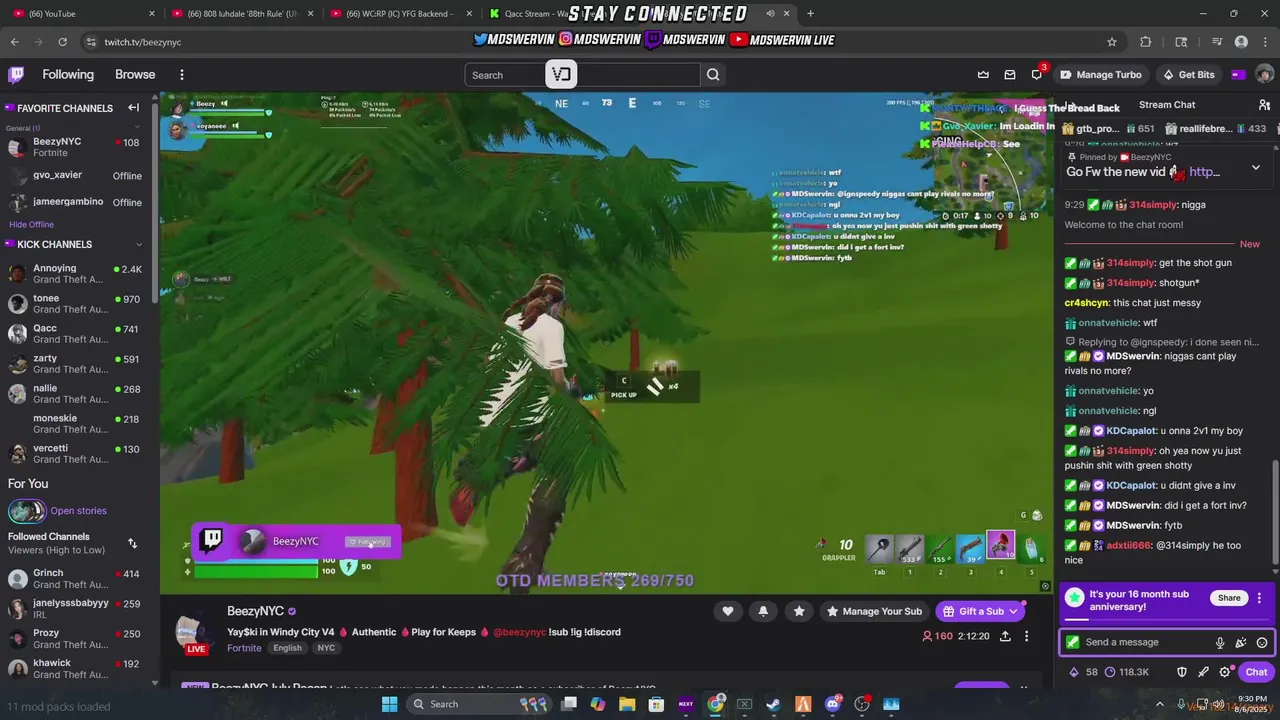The image size is (1280, 720).
Task: Bookmark this page star in address bar
Action: pos(1111,42)
